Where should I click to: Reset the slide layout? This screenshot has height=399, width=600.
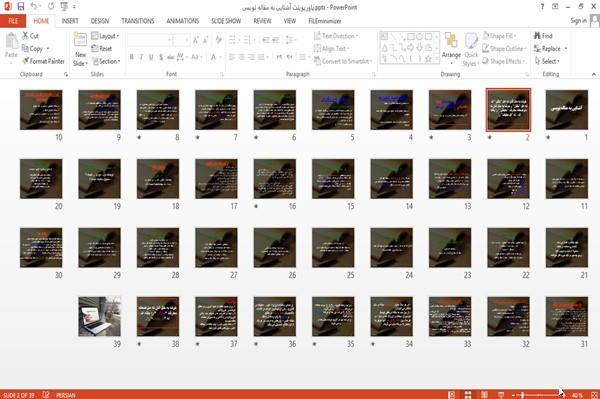[x=102, y=49]
